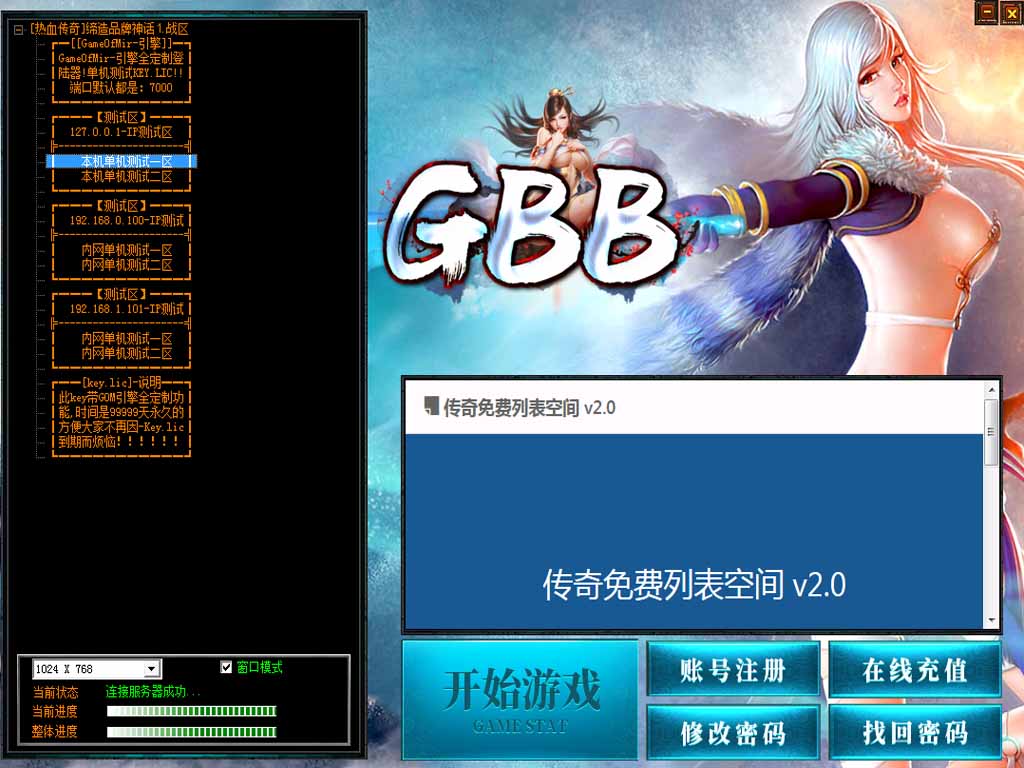Click the announcement panel scrollbar down arrow
1024x768 pixels.
991,620
